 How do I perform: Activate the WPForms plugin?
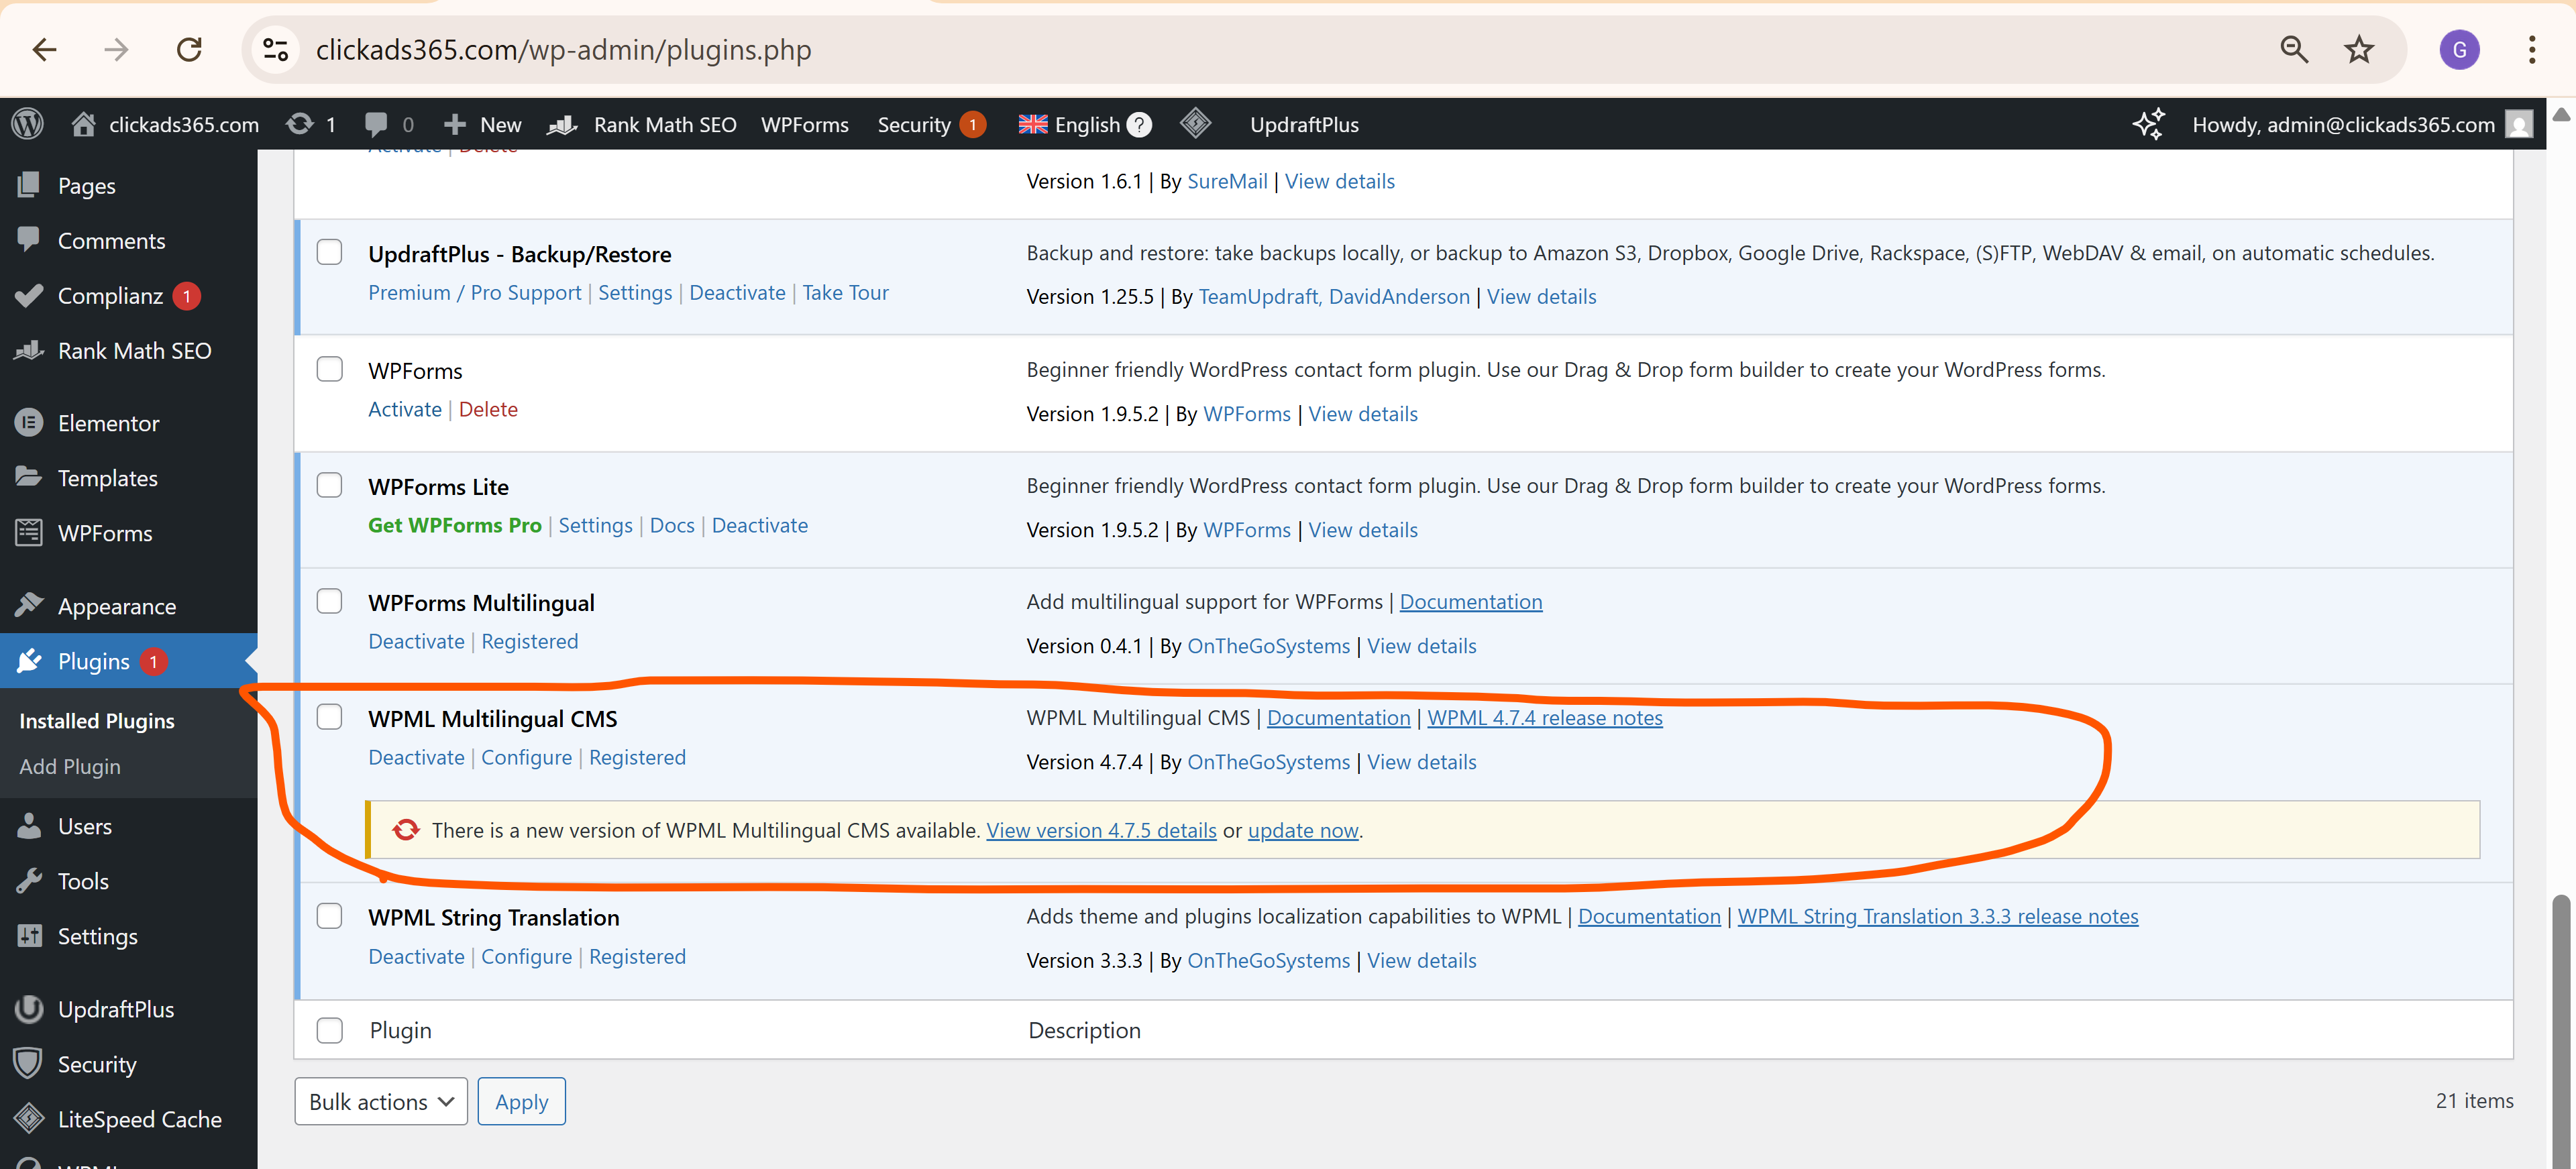(x=405, y=409)
